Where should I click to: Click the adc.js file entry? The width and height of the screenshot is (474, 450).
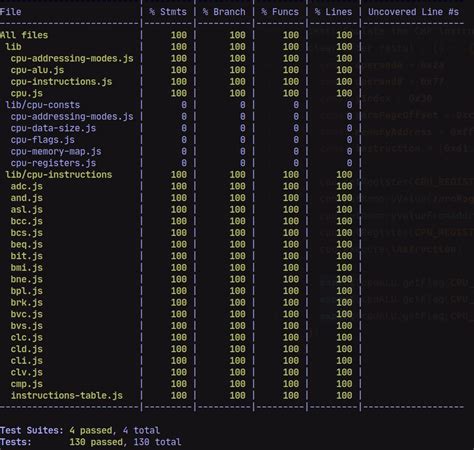(x=27, y=186)
